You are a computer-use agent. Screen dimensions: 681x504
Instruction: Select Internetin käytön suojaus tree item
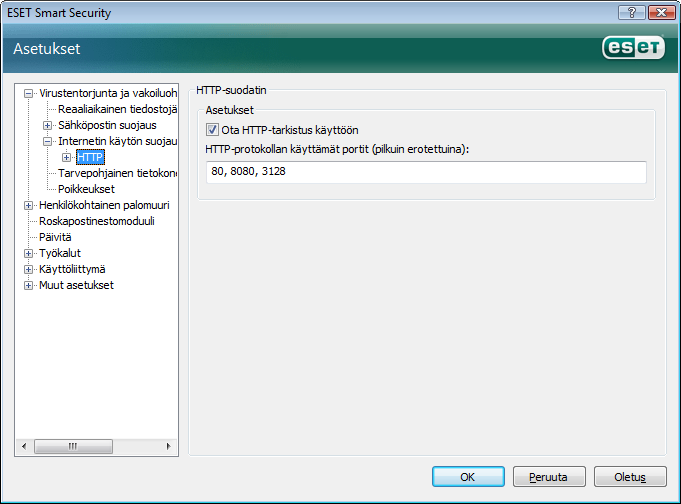(117, 141)
